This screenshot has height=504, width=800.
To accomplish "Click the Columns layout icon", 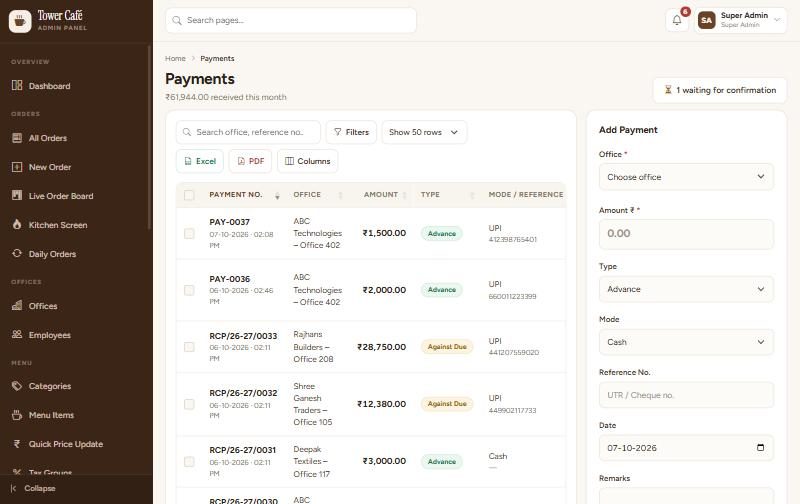I will [x=289, y=161].
